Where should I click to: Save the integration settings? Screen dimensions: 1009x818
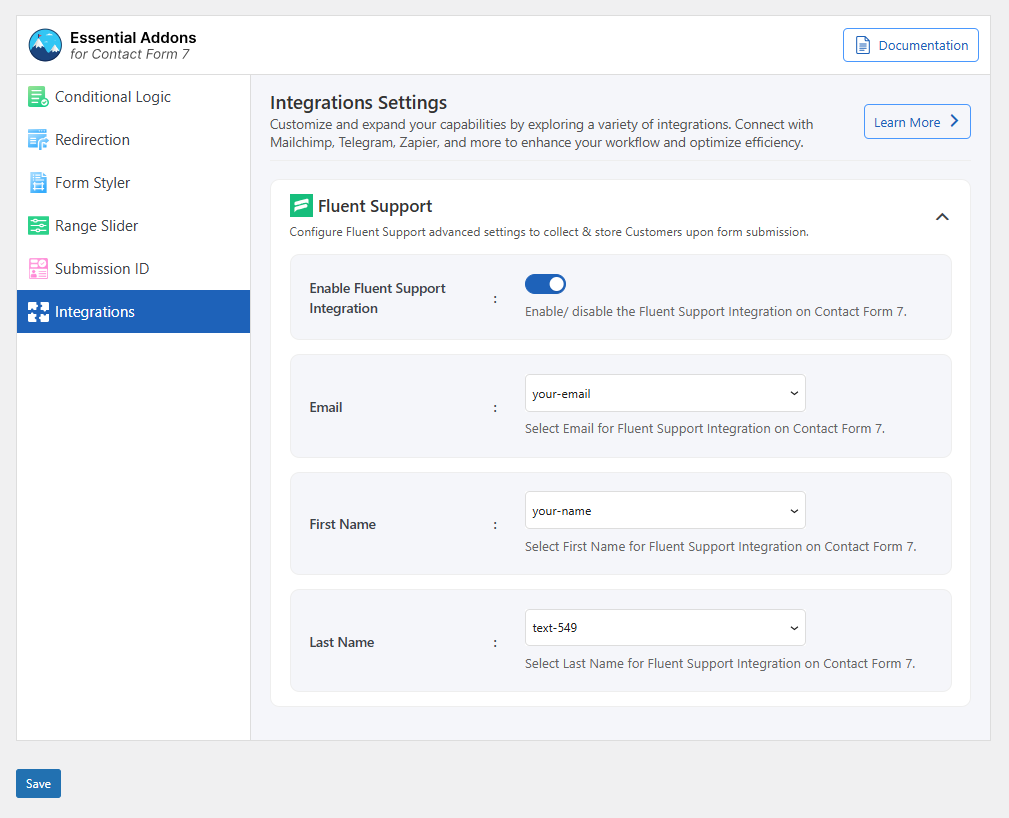coord(39,783)
